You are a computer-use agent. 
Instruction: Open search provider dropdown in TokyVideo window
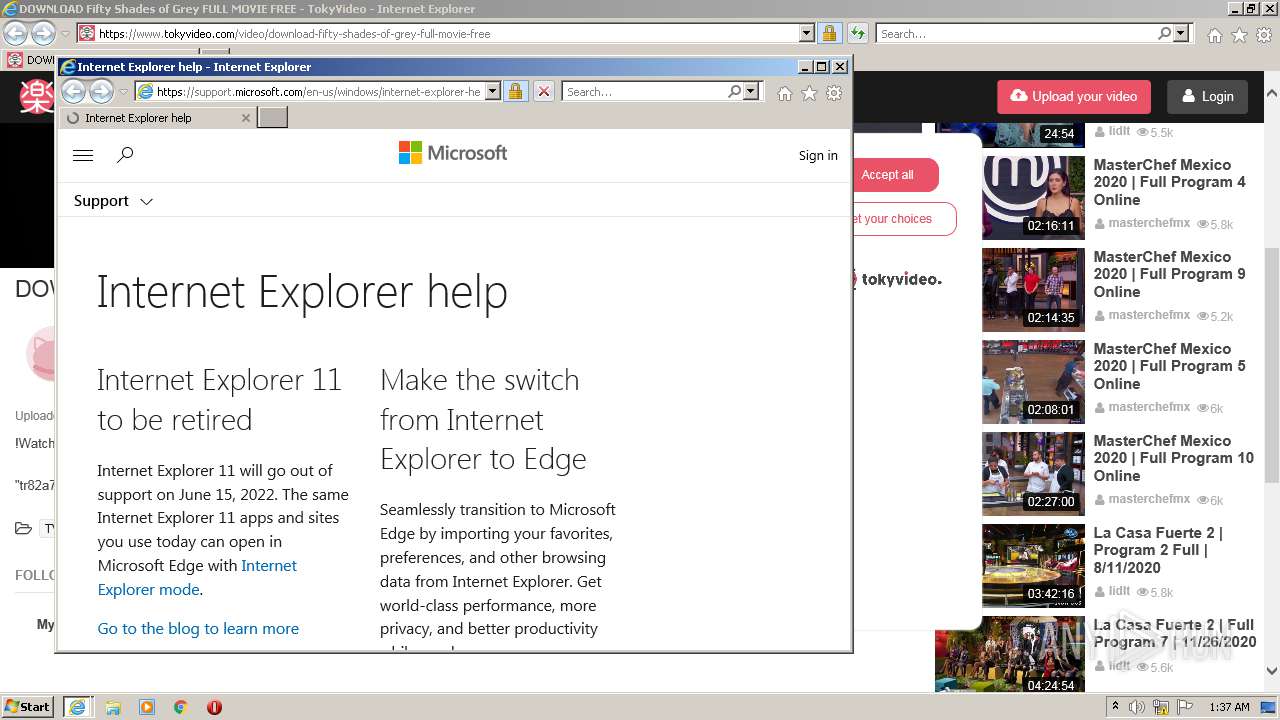[x=1181, y=34]
